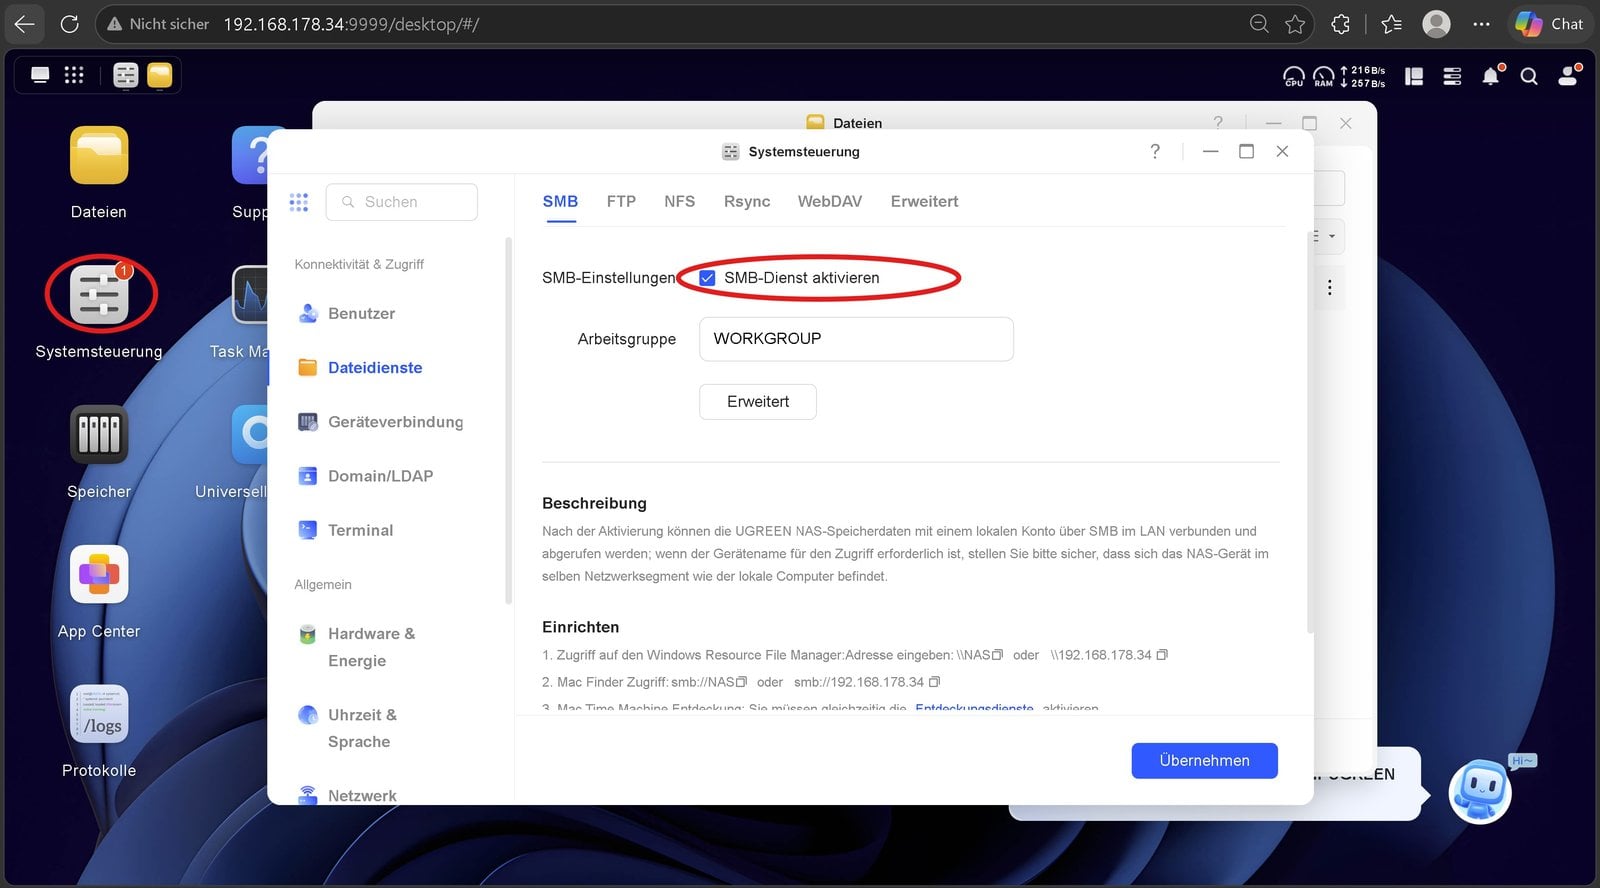Open browser favorites list icon

point(1391,24)
